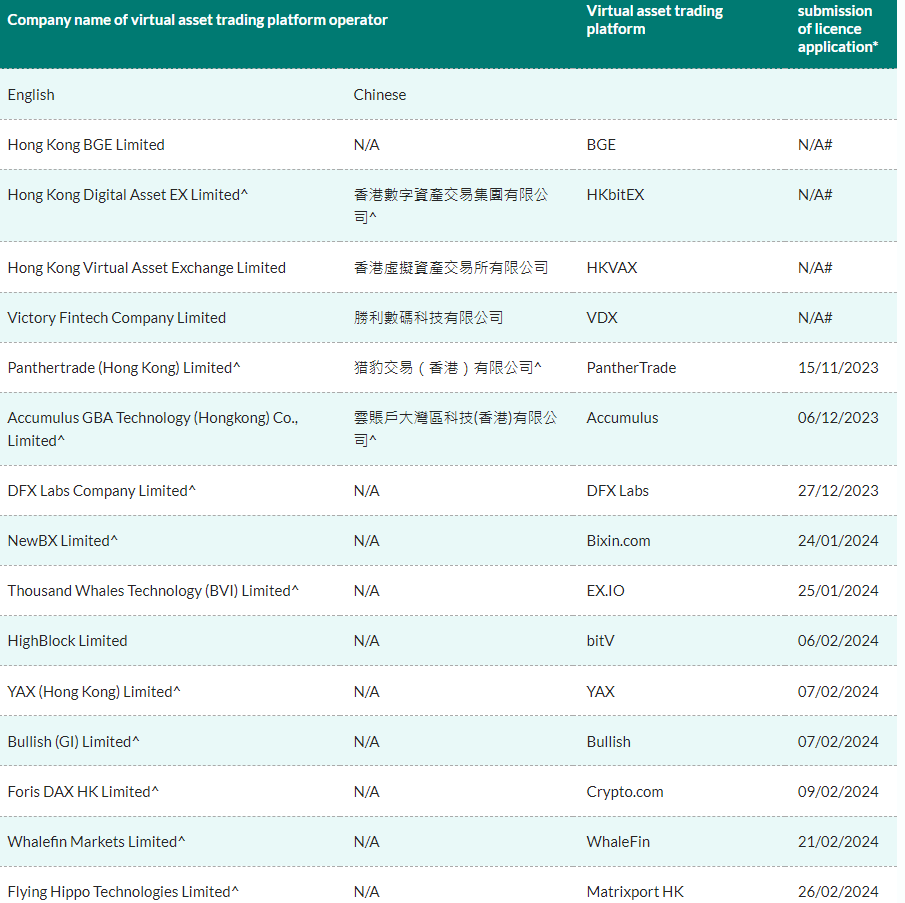Click '07/02/2024' date in the Bullish row
The image size is (905, 903).
[838, 742]
